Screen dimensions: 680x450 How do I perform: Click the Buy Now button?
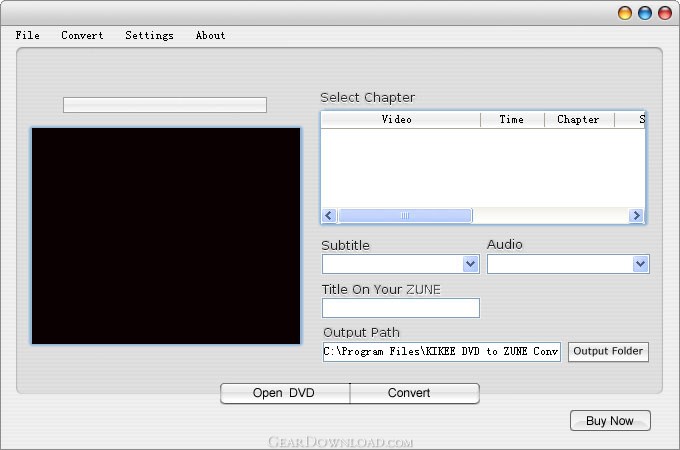[610, 421]
